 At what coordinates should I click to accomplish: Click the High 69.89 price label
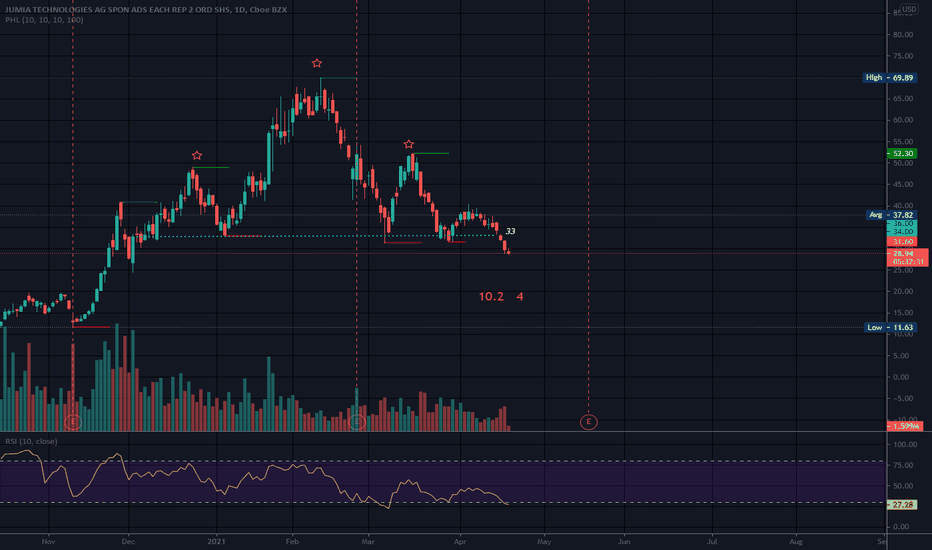click(x=890, y=77)
